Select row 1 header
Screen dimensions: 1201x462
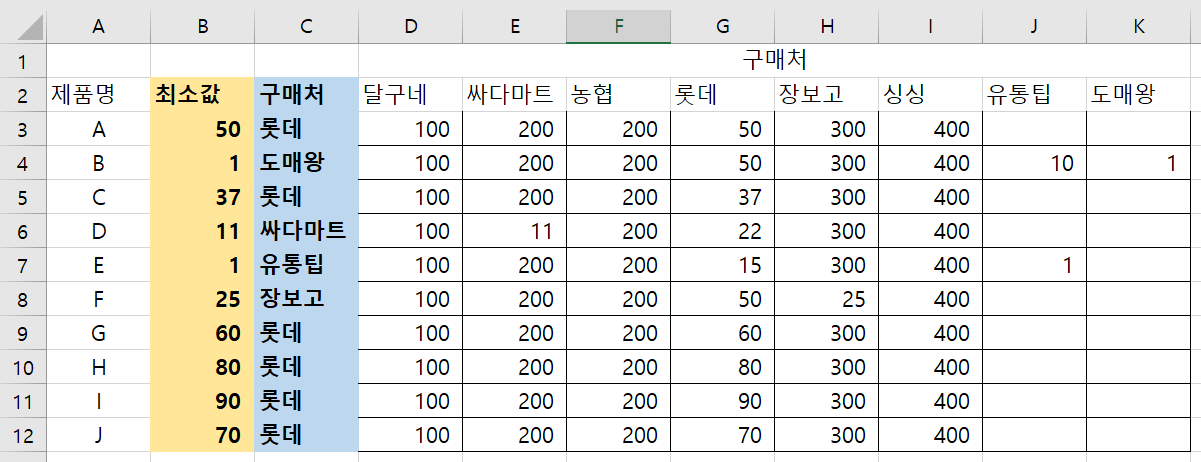23,60
